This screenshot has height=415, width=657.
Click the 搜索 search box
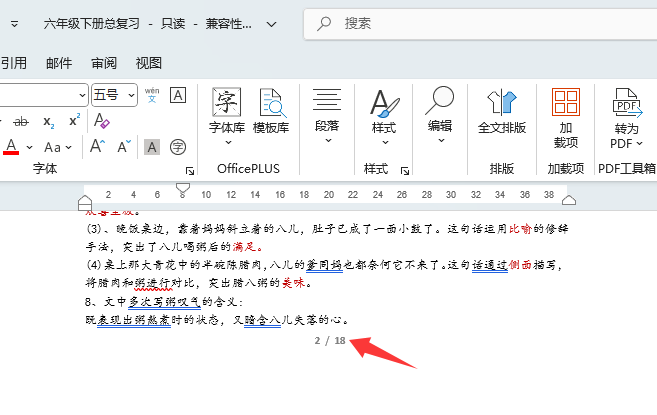point(480,24)
